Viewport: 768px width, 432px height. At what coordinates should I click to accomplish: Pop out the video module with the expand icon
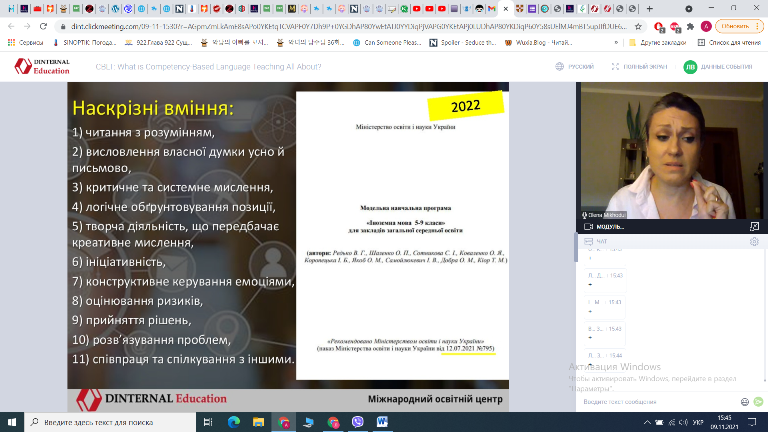click(754, 226)
